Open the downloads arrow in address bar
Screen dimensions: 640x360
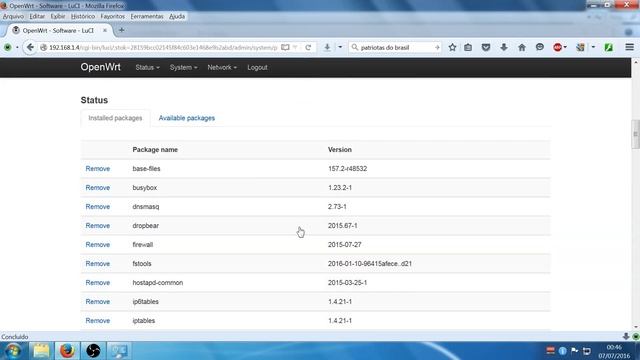point(327,47)
